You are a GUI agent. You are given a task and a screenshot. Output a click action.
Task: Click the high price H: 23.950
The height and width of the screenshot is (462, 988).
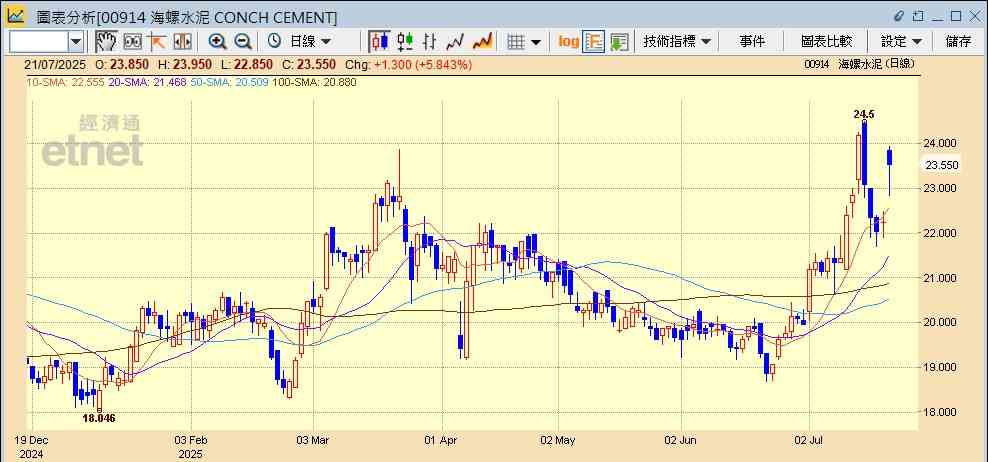pos(186,64)
